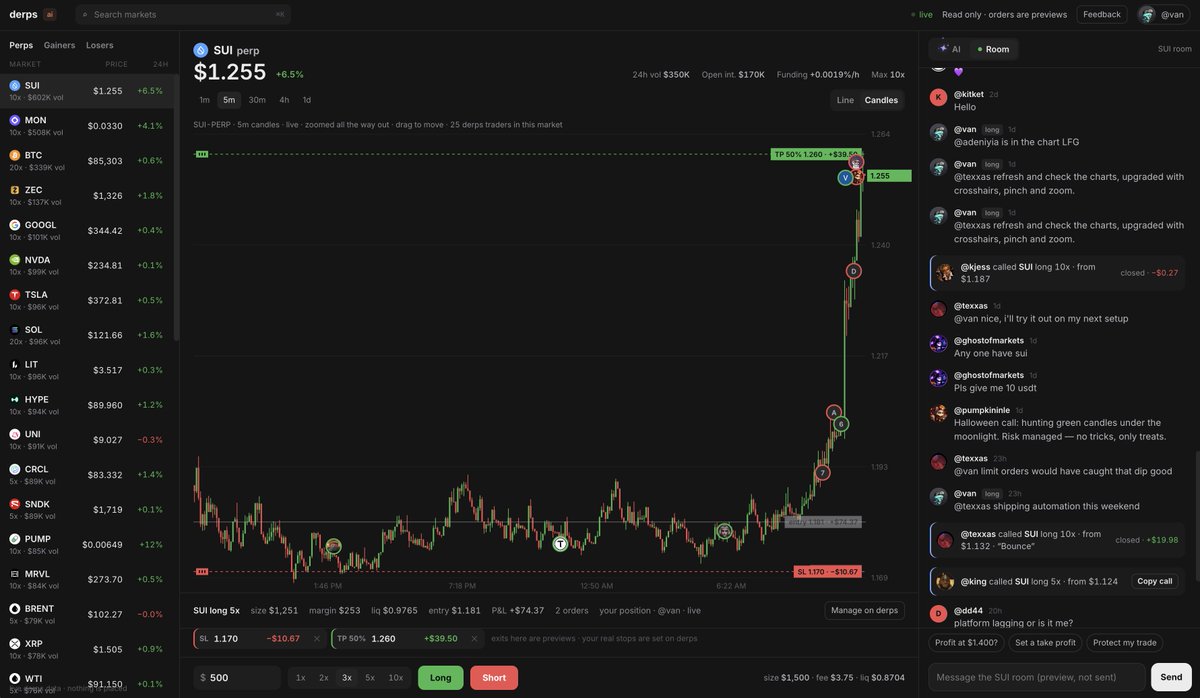This screenshot has height=698, width=1200.
Task: Click the D trader marker on the chart
Action: pos(853,270)
